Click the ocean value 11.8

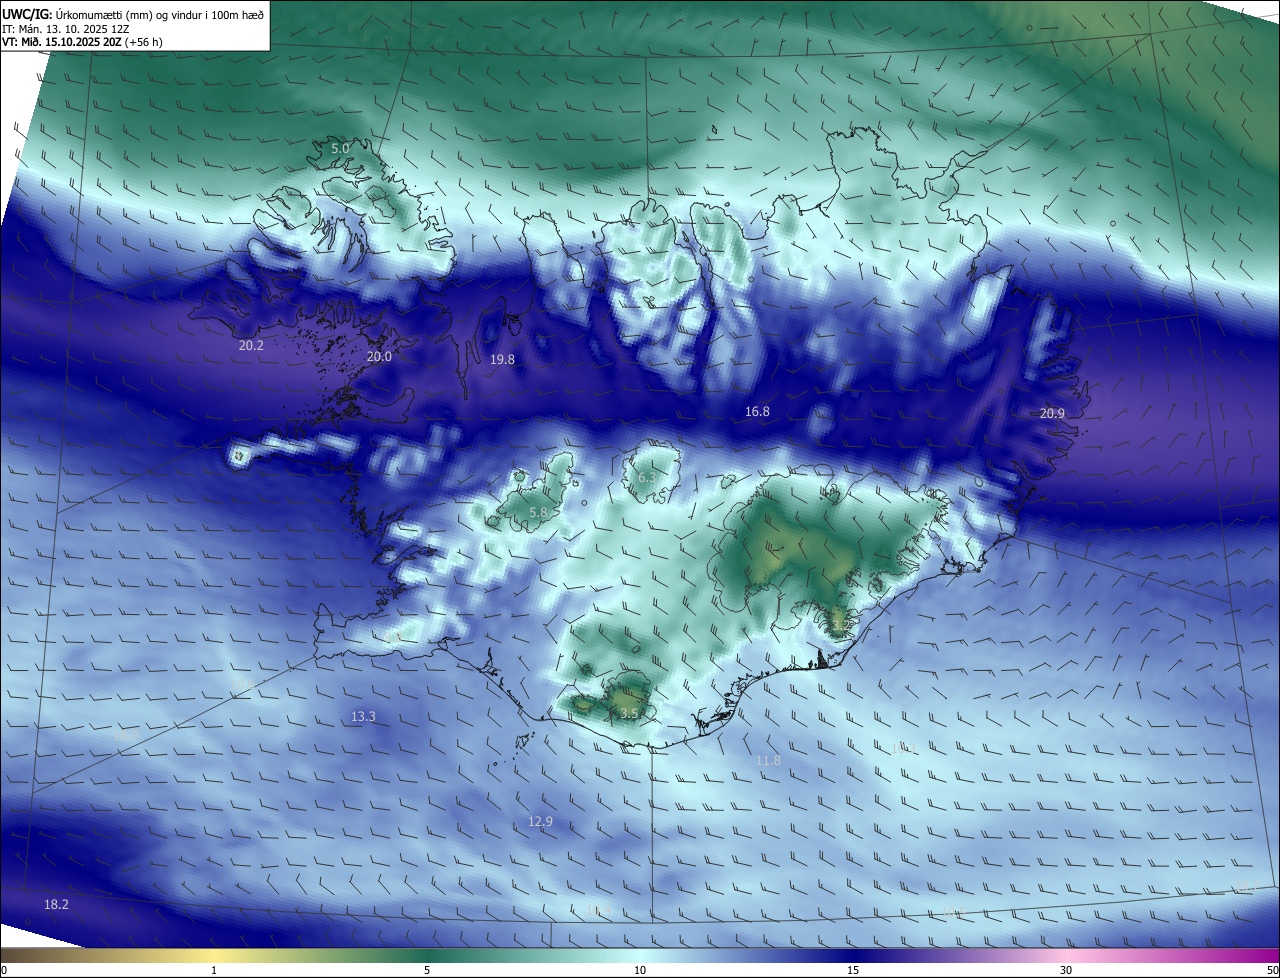(x=768, y=760)
